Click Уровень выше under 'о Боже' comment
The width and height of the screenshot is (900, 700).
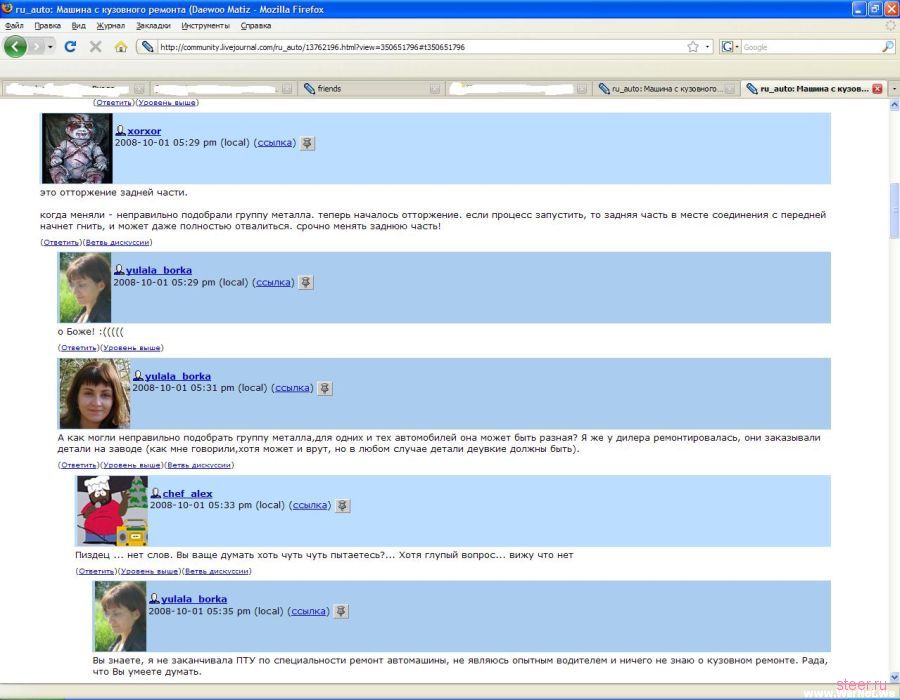pos(131,348)
